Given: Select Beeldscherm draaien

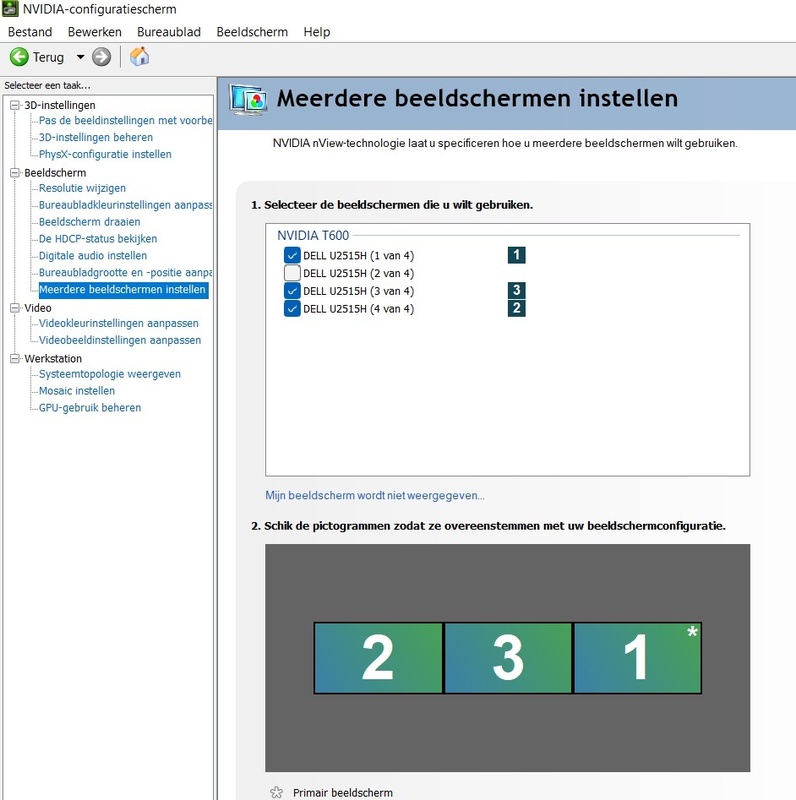Looking at the screenshot, I should point(89,221).
